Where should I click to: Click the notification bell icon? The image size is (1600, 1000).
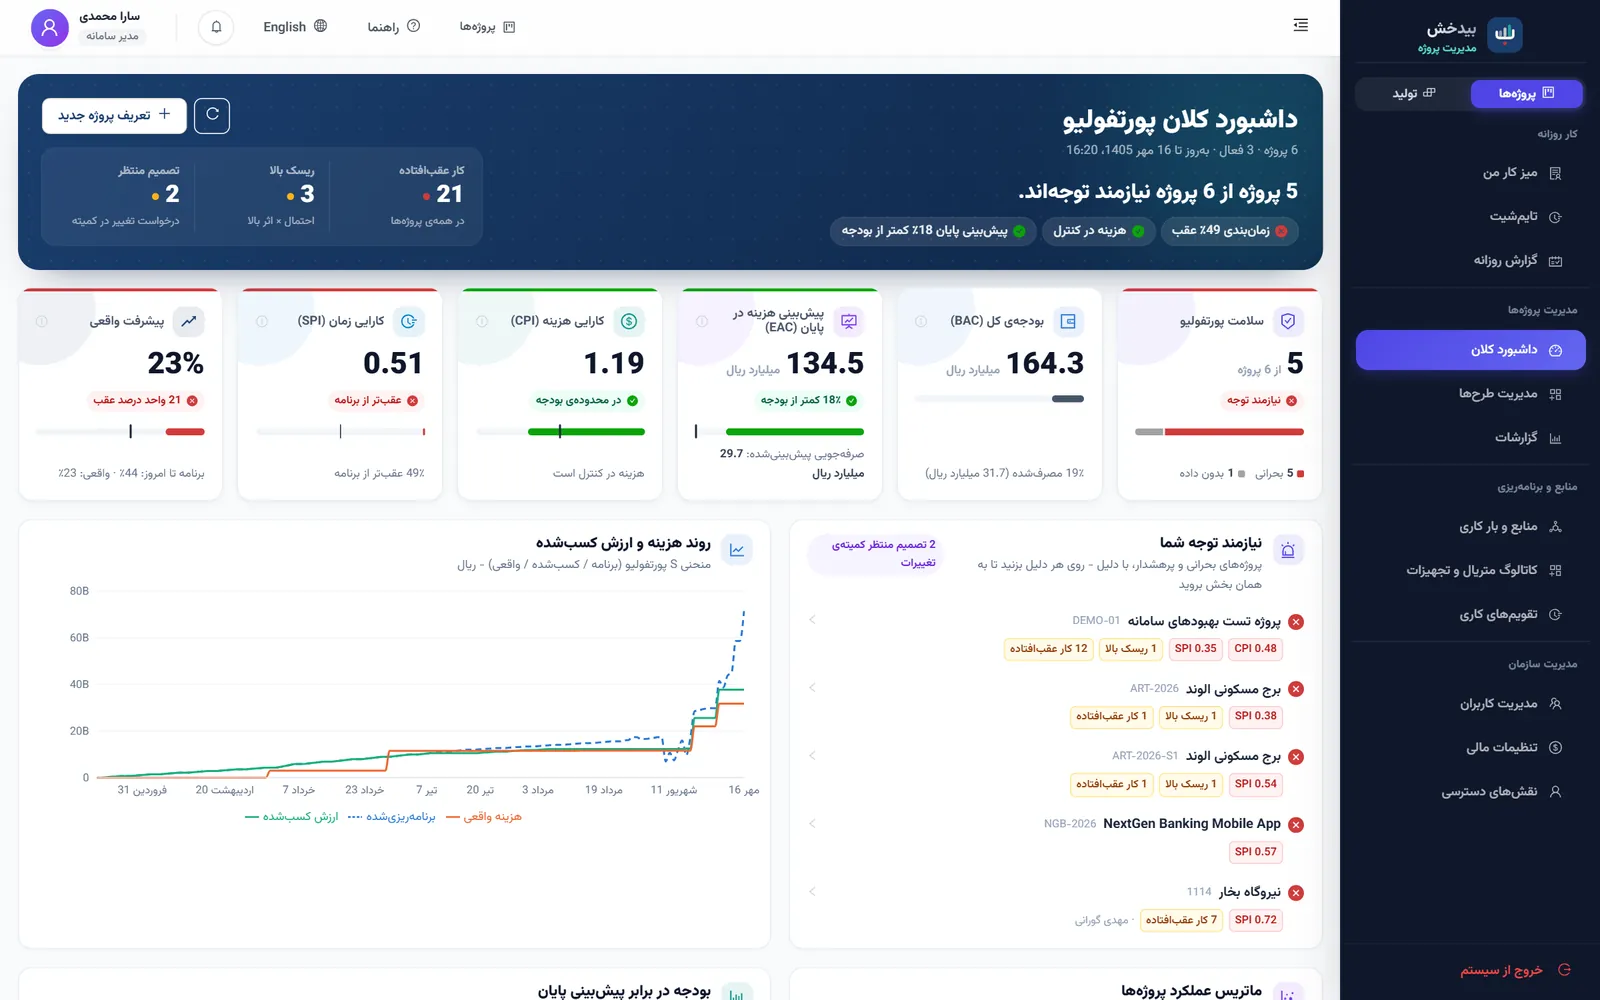(216, 27)
